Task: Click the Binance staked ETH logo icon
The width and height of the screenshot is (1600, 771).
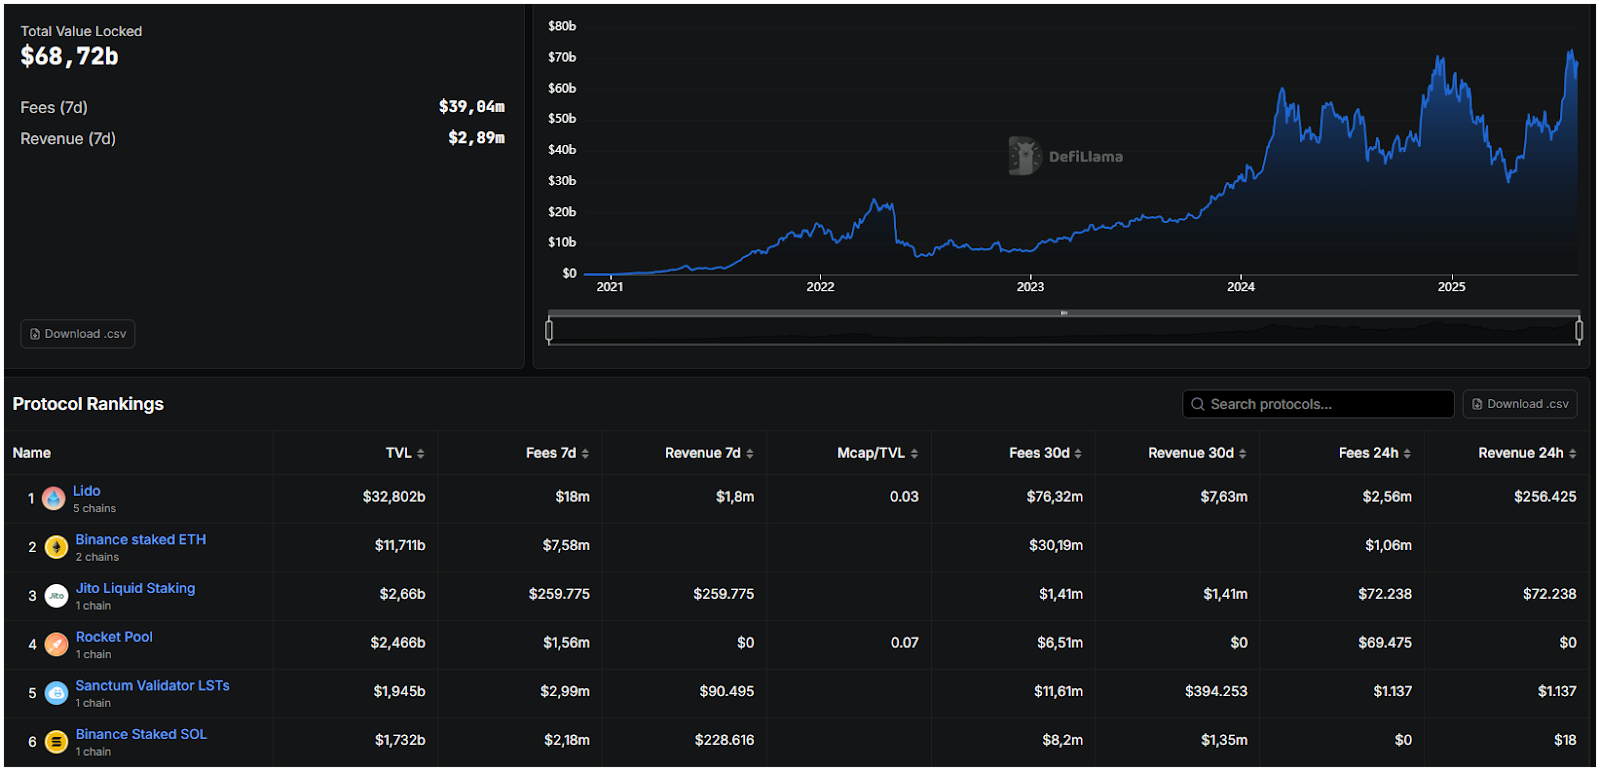Action: [x=56, y=547]
